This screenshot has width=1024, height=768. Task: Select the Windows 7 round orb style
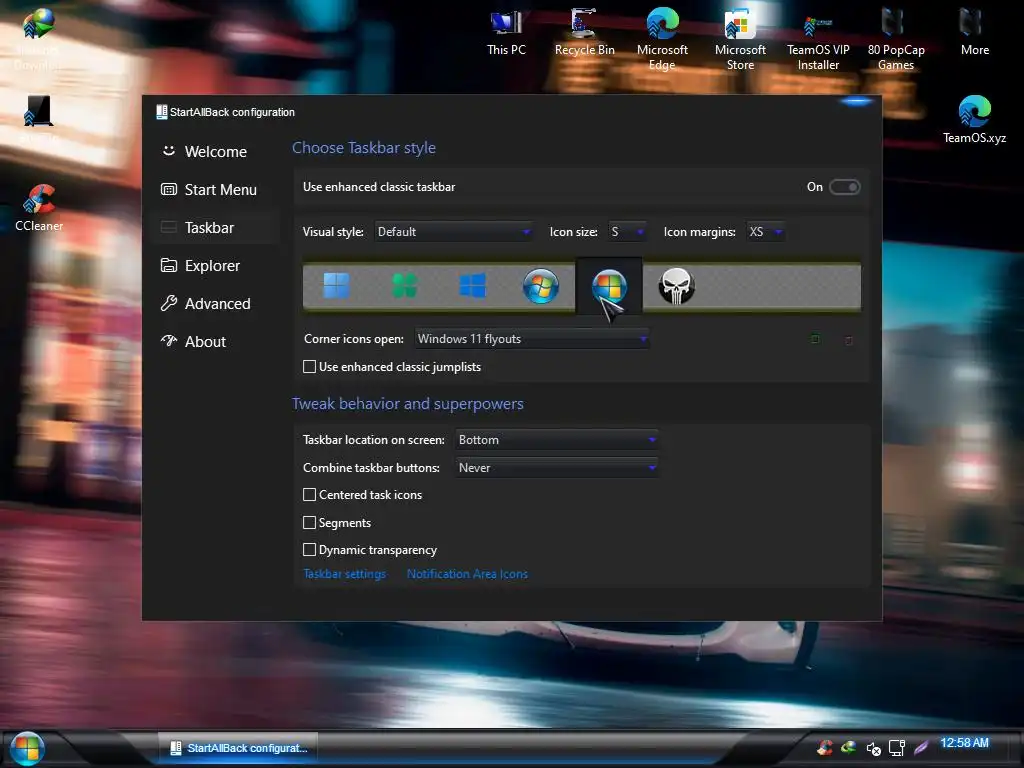[x=541, y=286]
